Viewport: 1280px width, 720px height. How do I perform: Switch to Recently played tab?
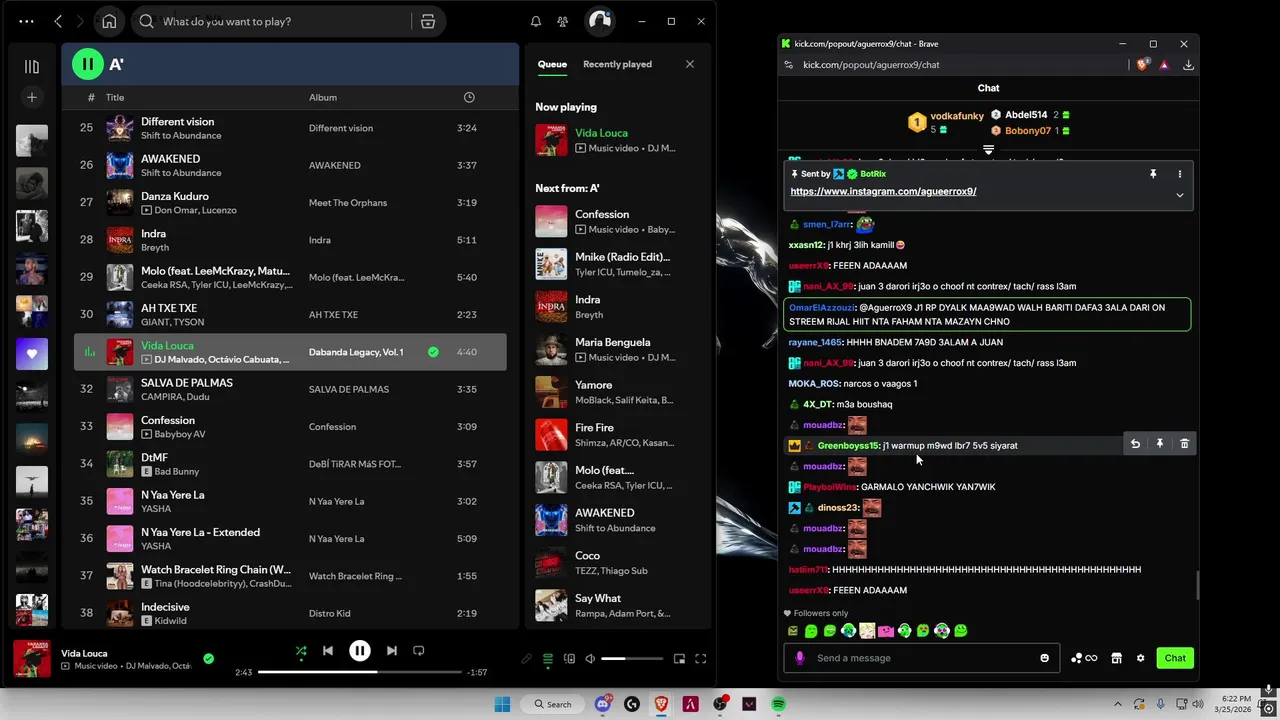(x=617, y=64)
